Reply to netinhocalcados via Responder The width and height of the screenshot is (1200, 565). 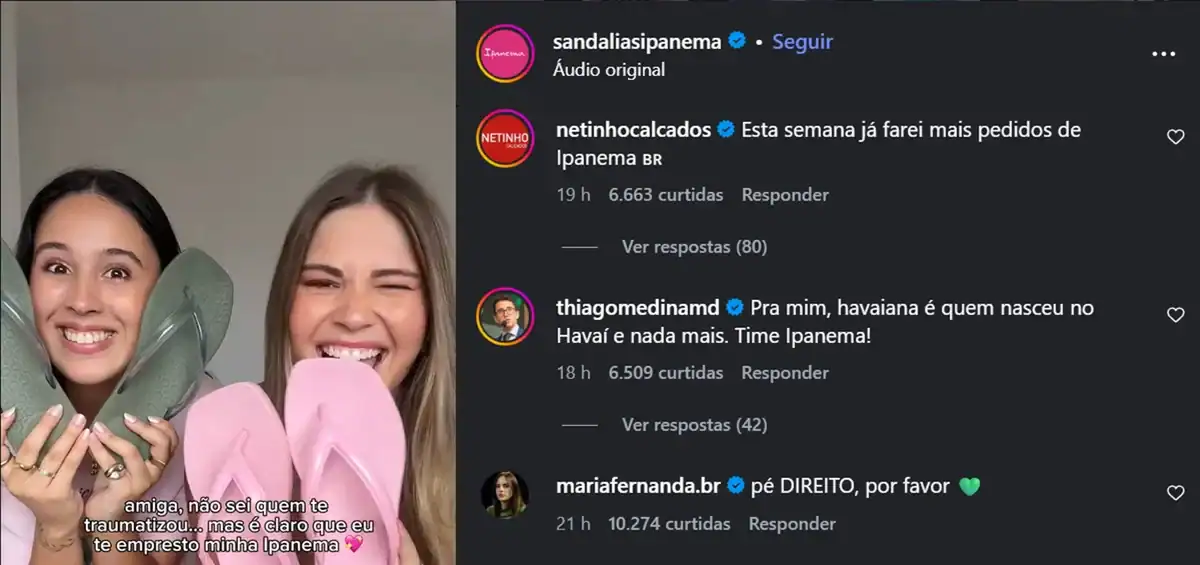point(785,195)
